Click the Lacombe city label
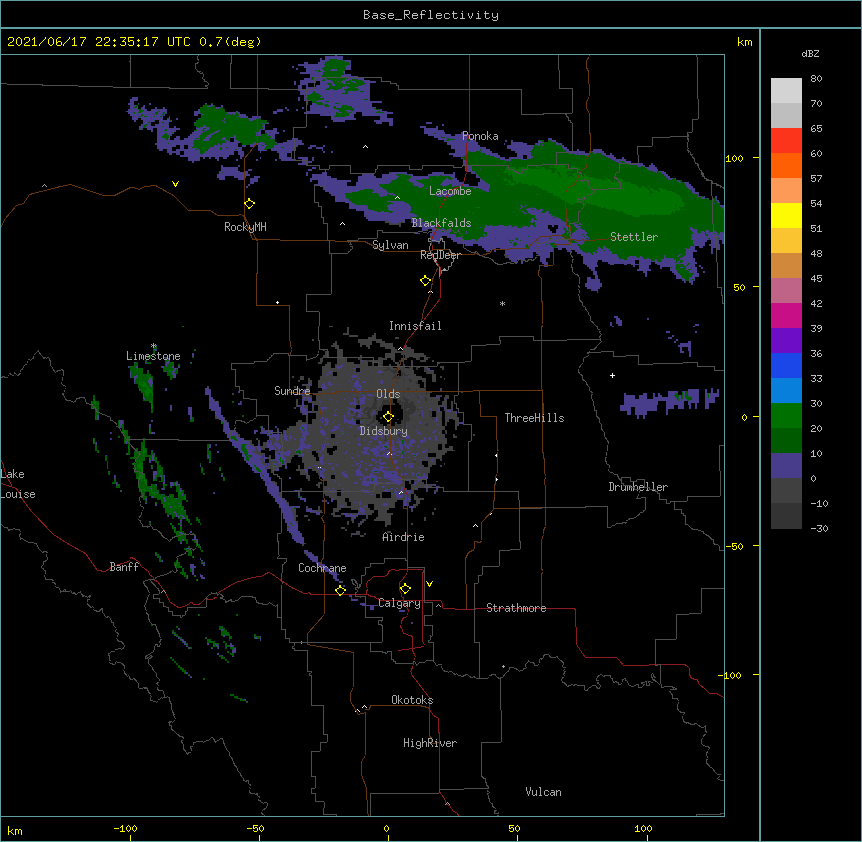This screenshot has width=862, height=842. (450, 191)
